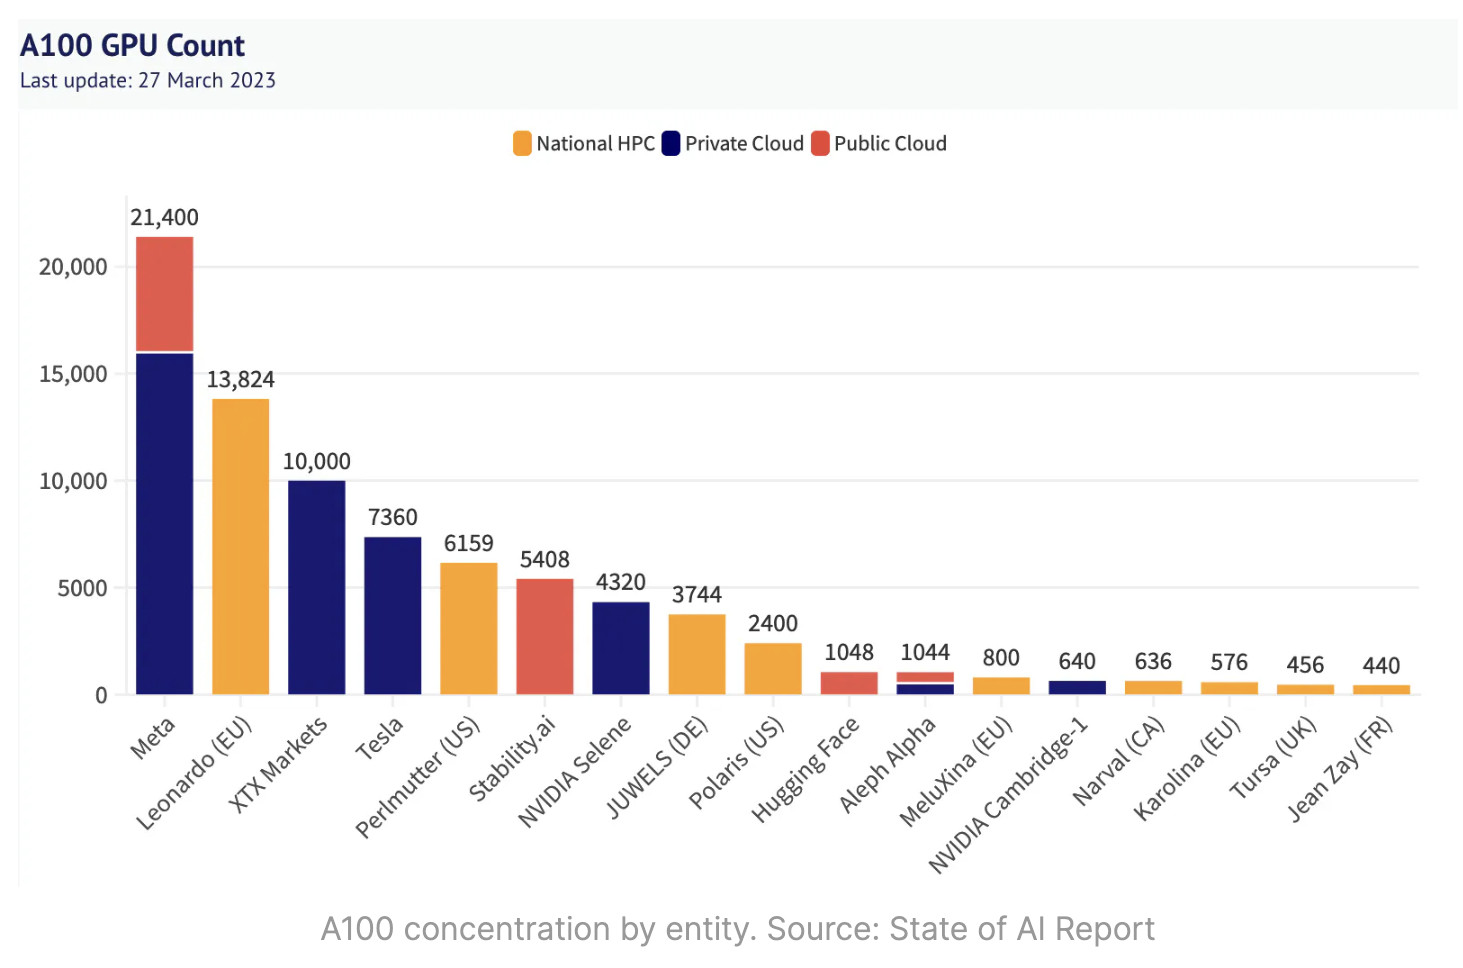This screenshot has height=968, width=1463.
Task: Toggle the Public Cloud legend label
Action: pos(890,144)
